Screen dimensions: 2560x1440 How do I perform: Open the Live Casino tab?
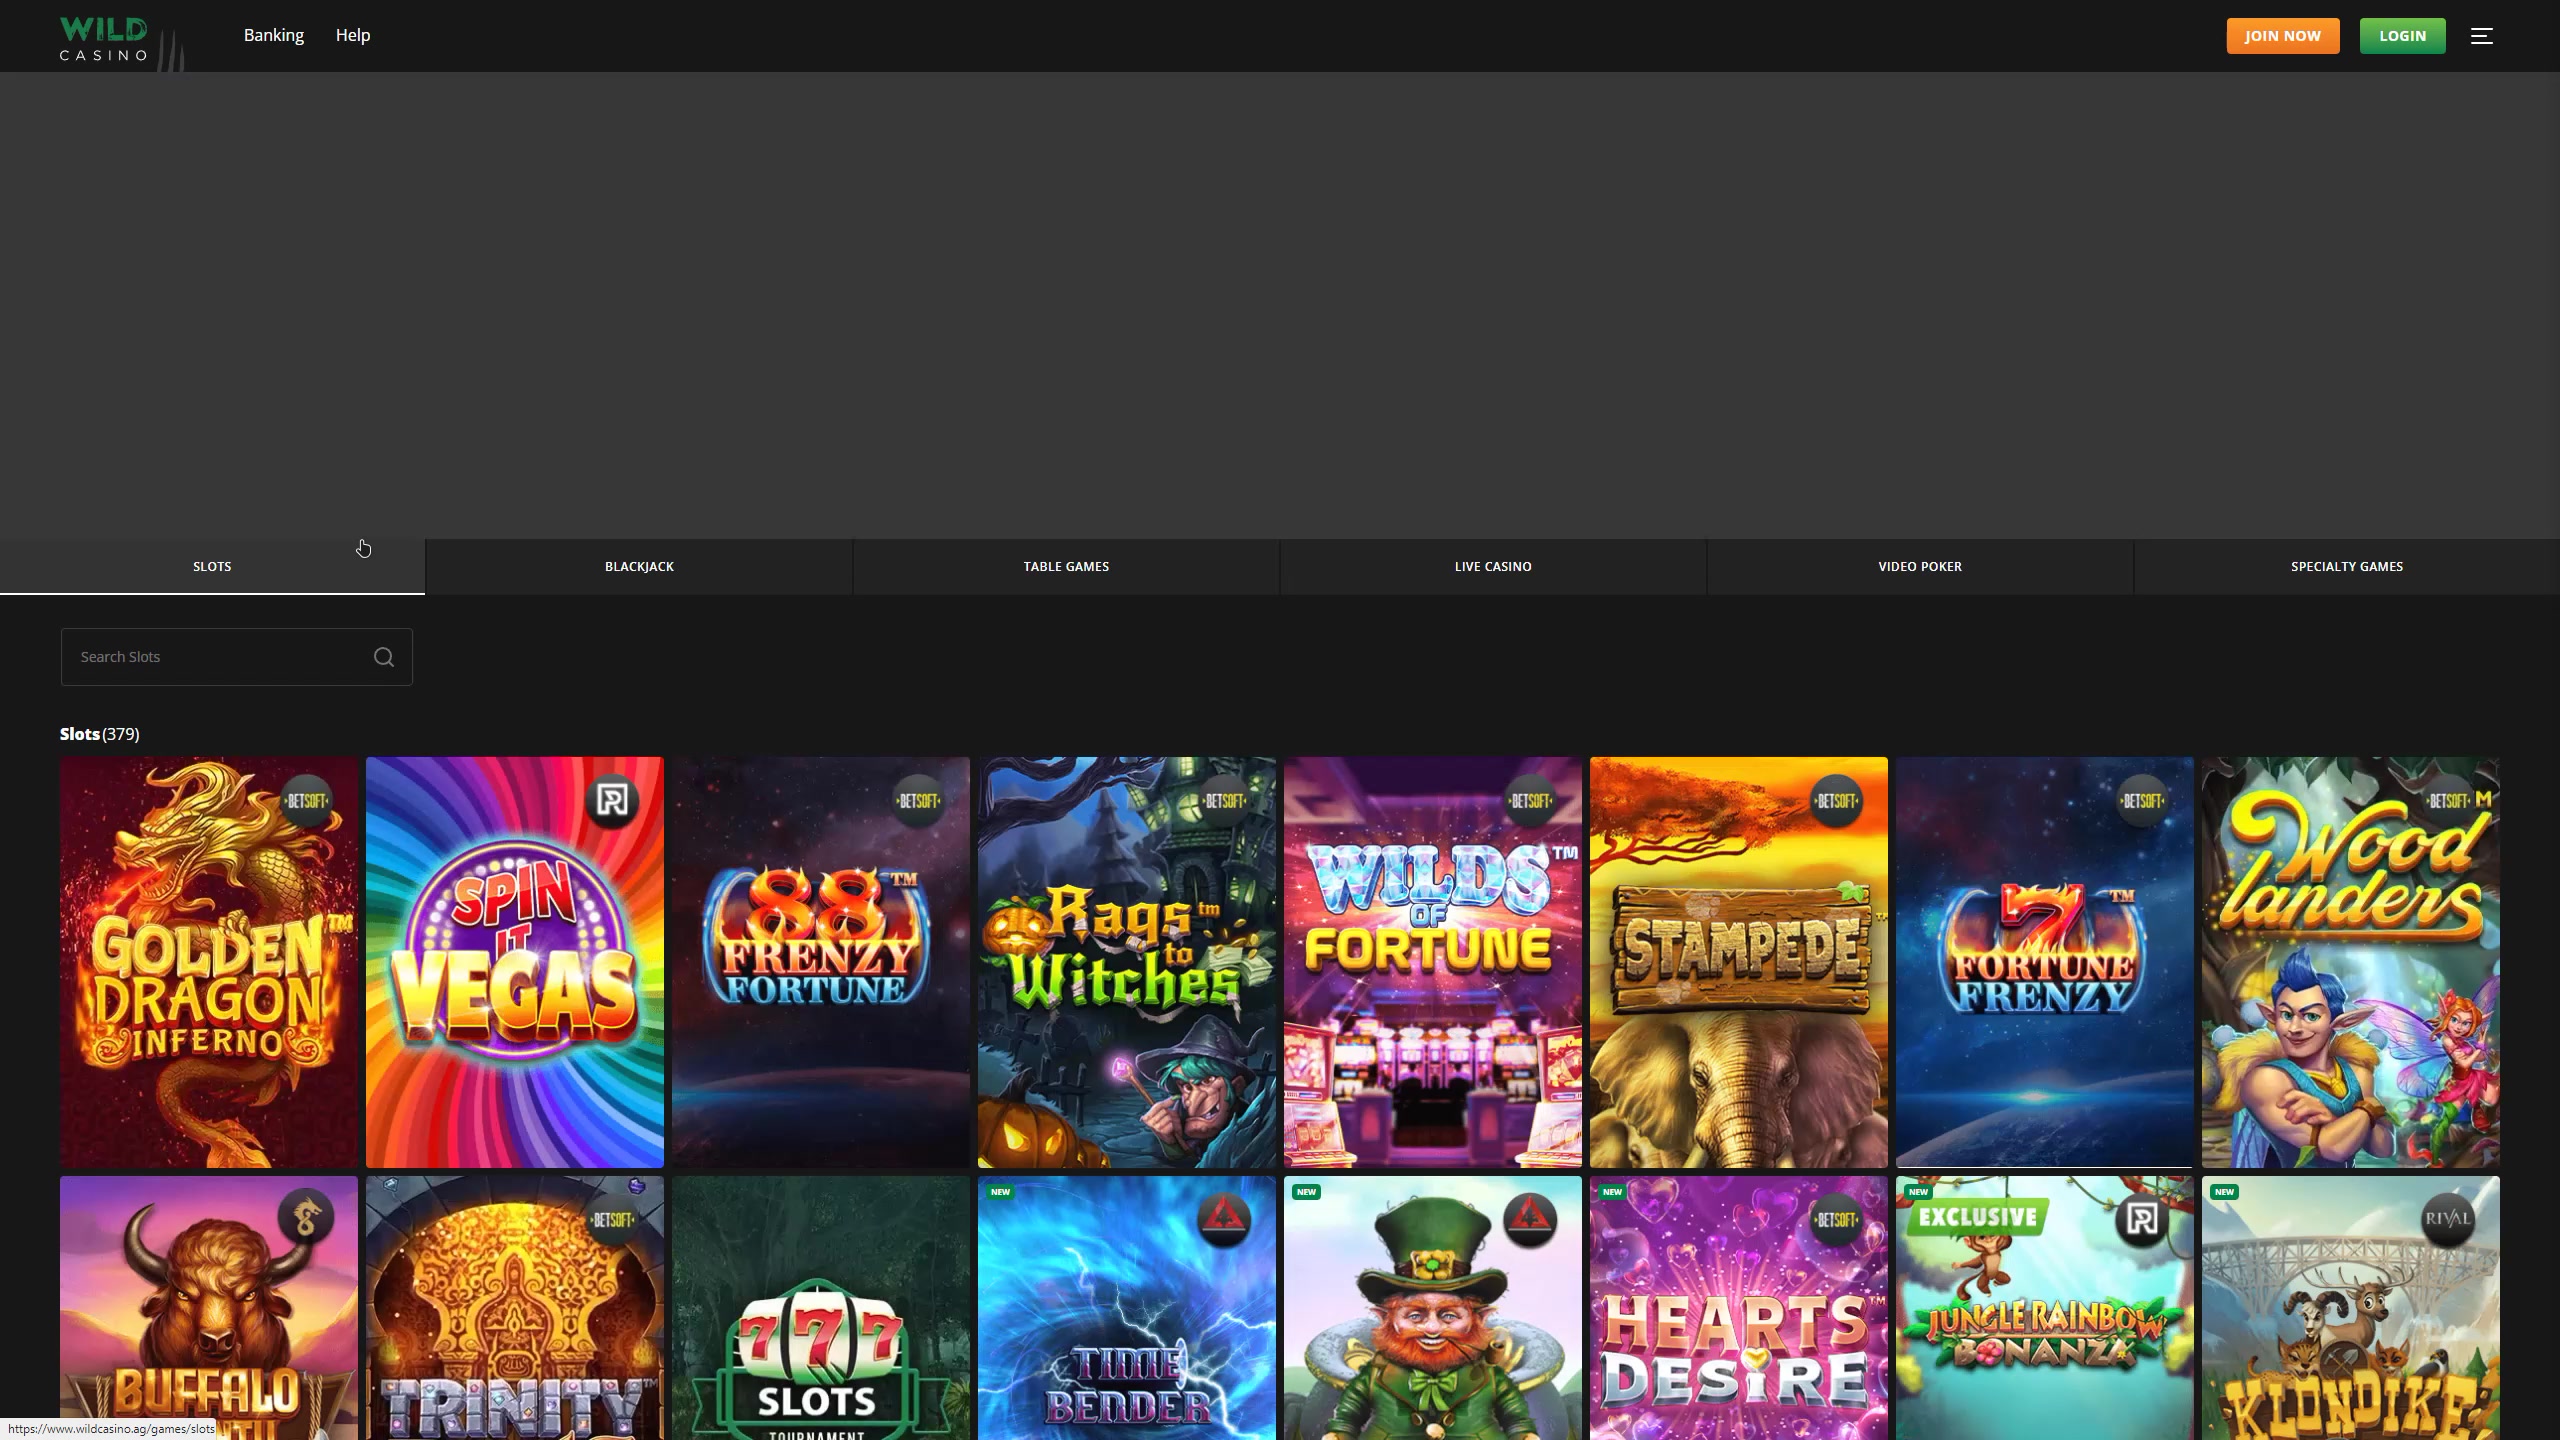1492,567
